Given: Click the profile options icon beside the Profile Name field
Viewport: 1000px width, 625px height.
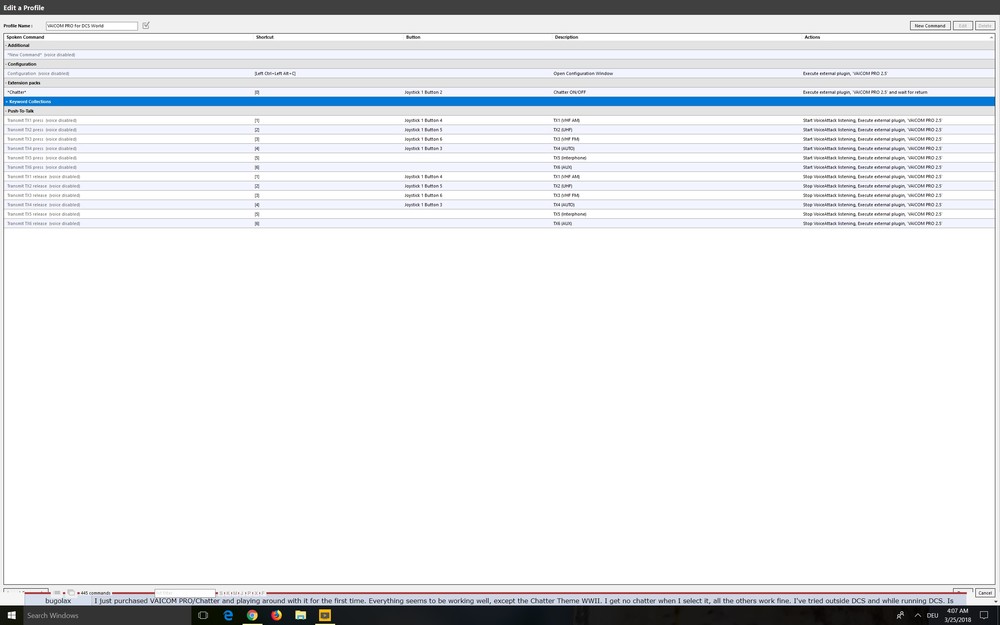Looking at the screenshot, I should pos(145,26).
